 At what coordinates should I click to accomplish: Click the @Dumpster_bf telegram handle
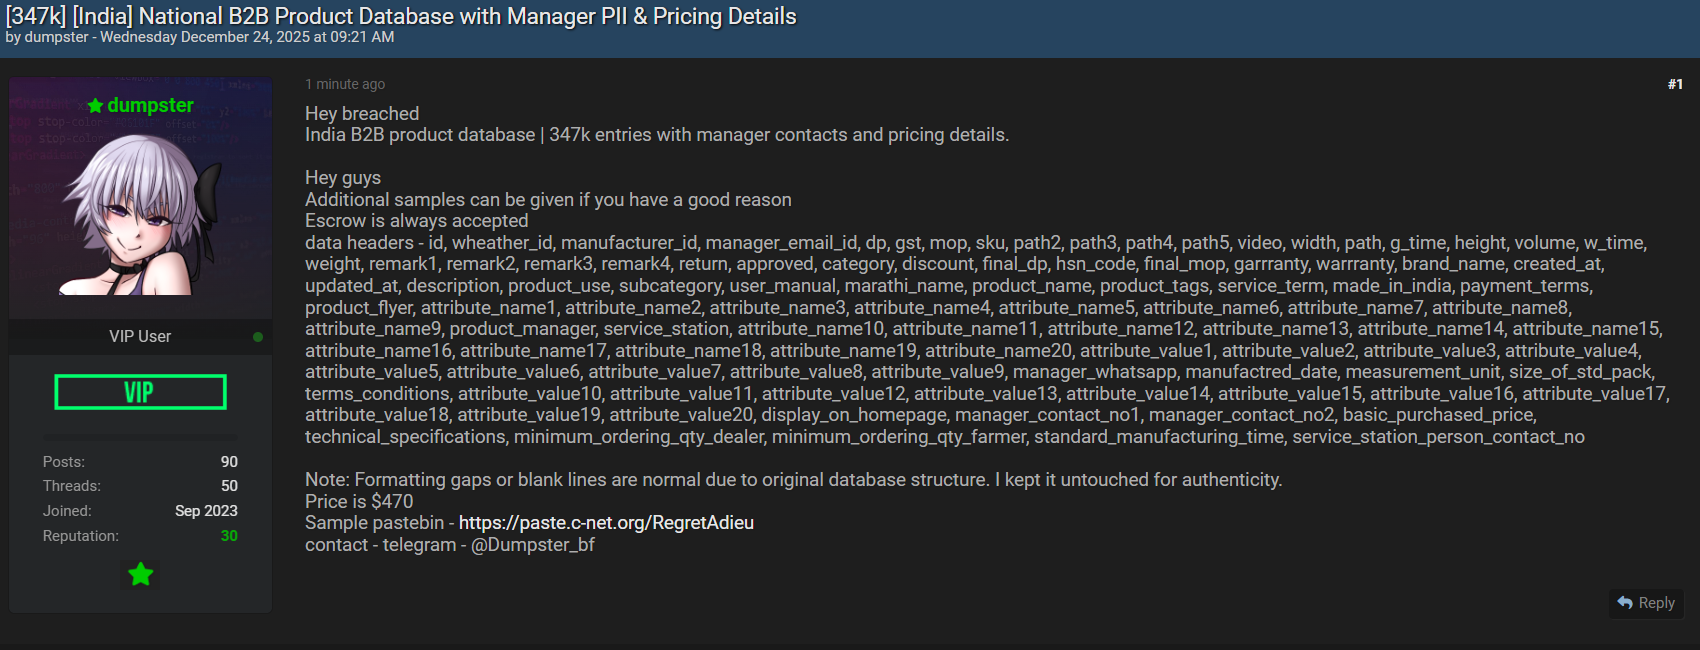tap(533, 545)
